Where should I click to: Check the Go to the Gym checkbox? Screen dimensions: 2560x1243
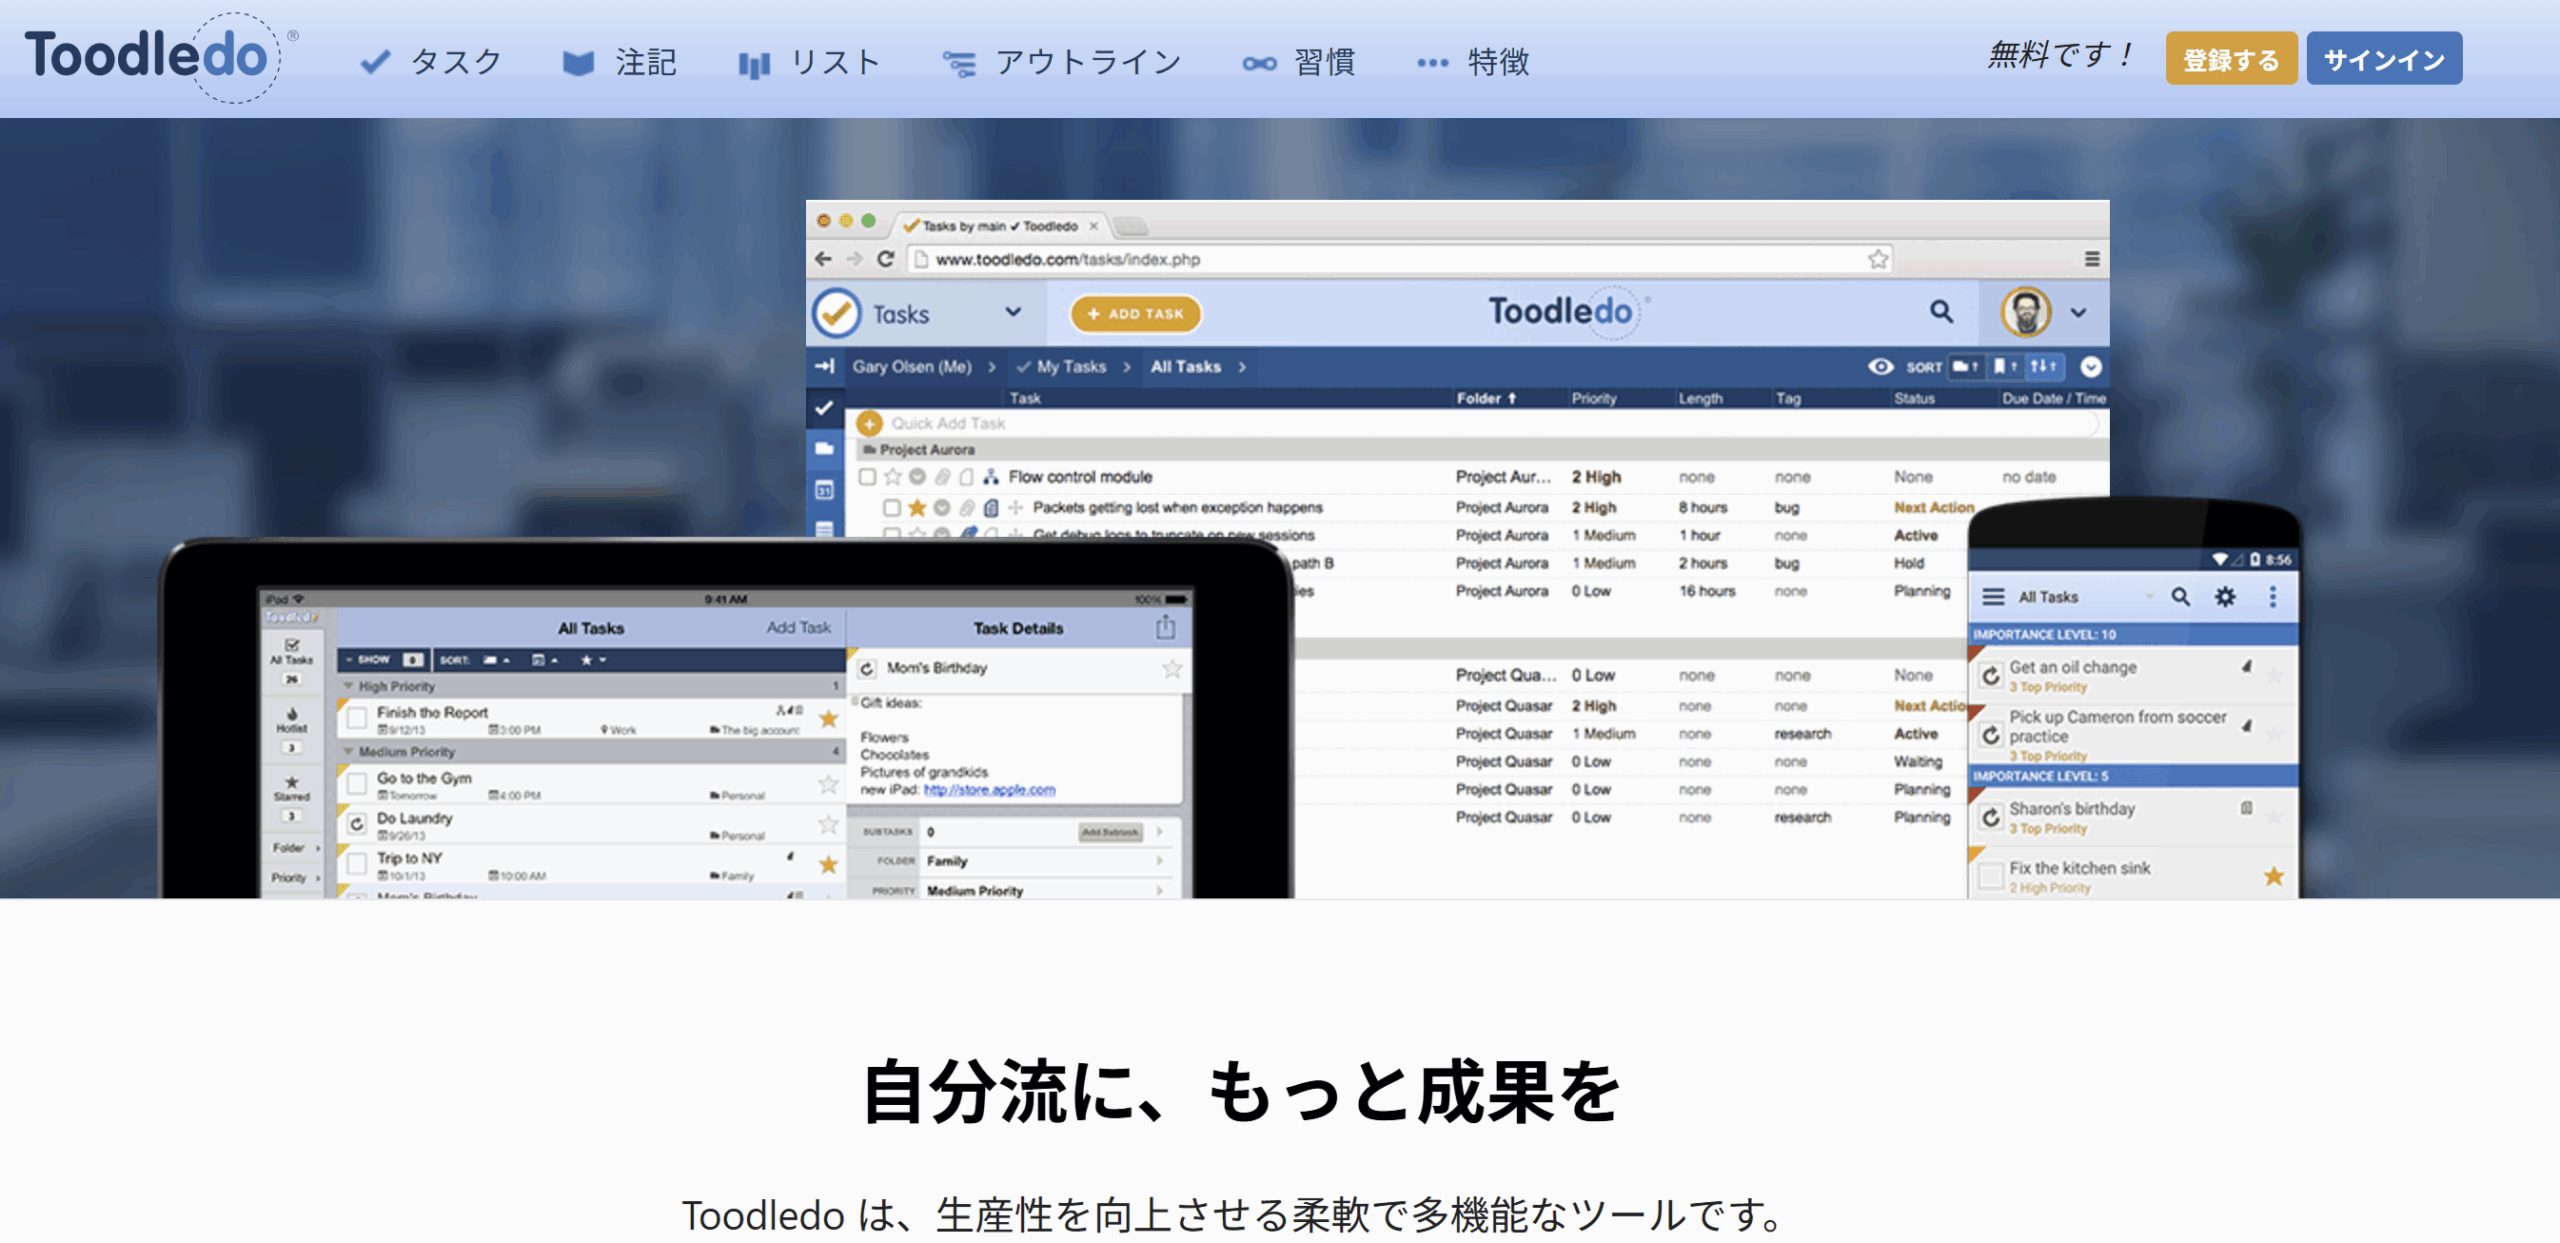tap(357, 784)
